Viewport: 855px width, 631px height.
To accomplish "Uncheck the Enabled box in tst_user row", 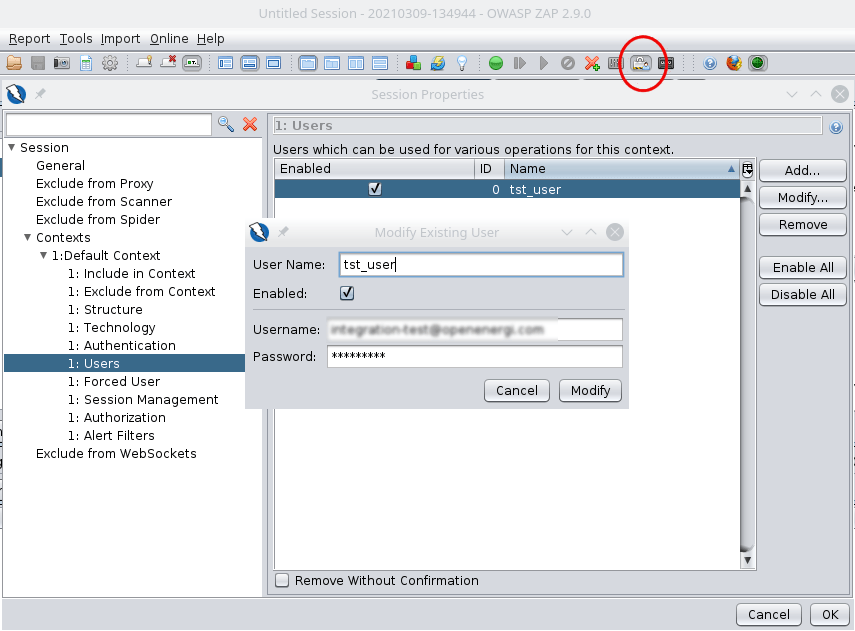I will tap(375, 188).
